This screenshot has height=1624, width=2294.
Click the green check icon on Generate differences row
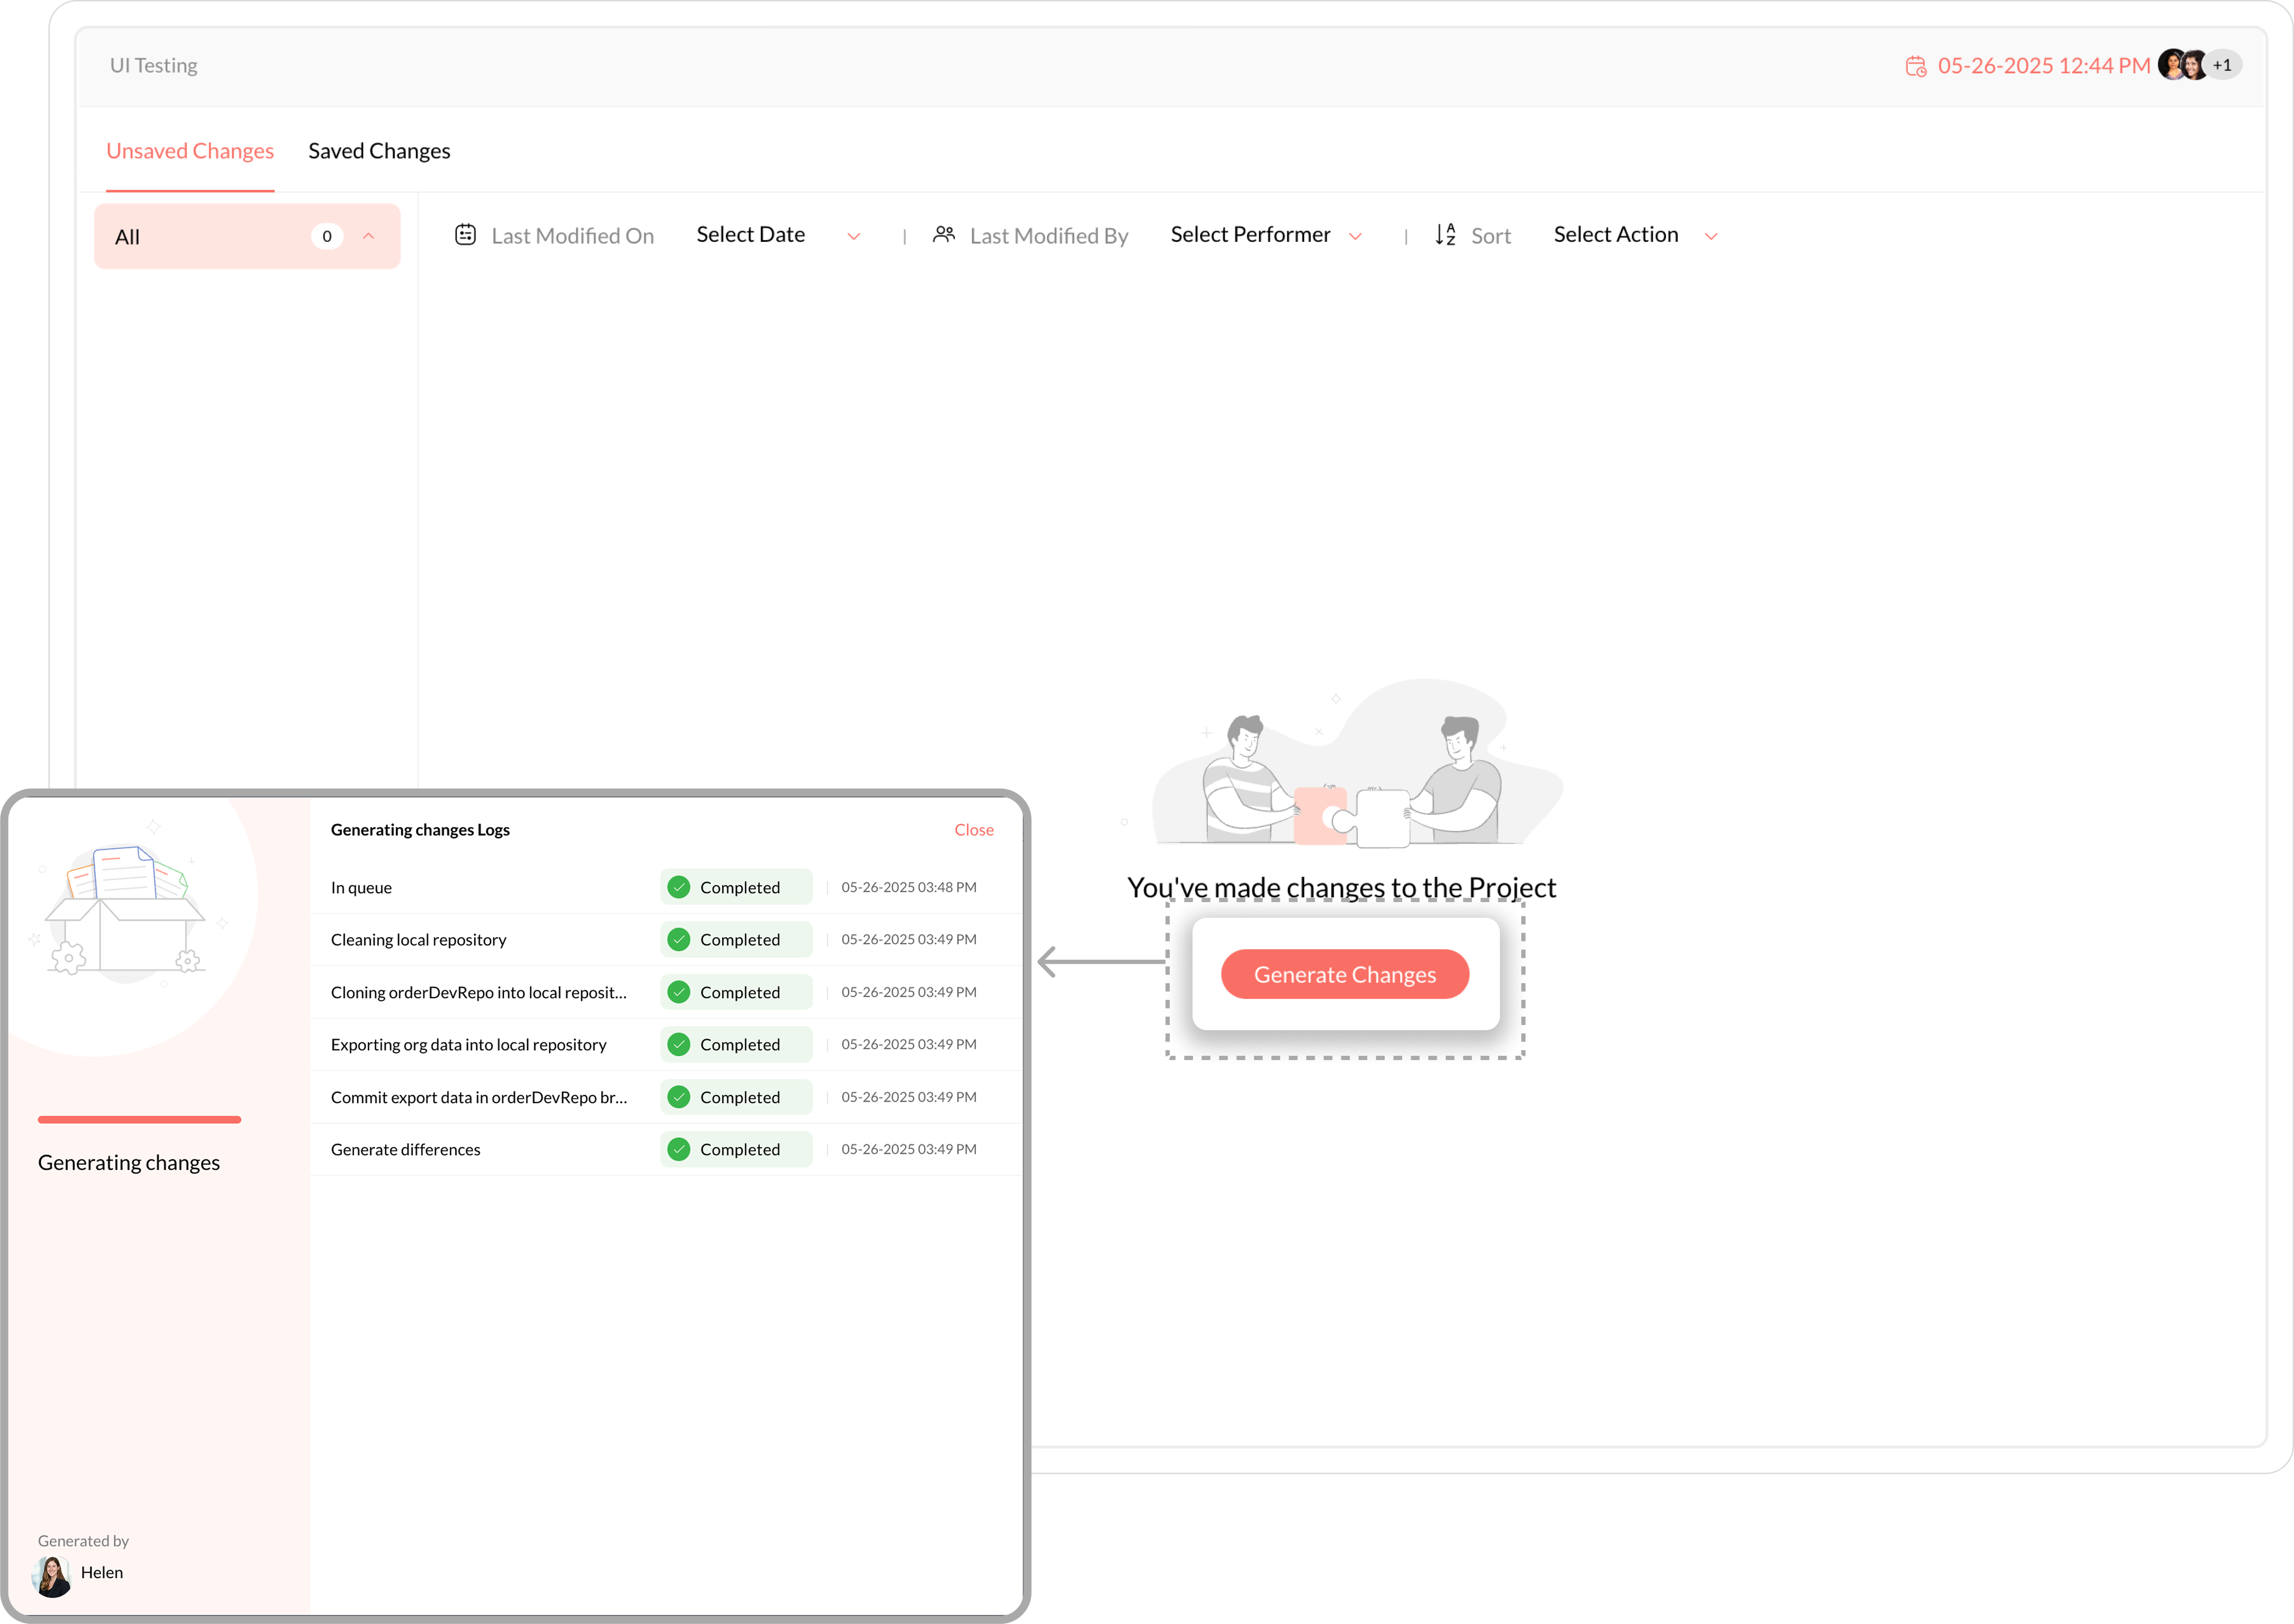coord(679,1149)
